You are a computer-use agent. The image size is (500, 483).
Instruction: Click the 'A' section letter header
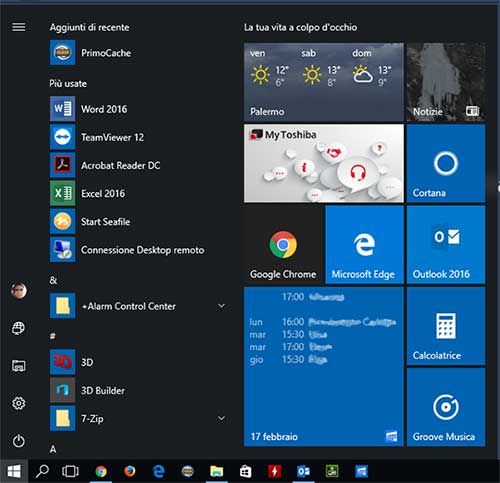click(x=53, y=449)
